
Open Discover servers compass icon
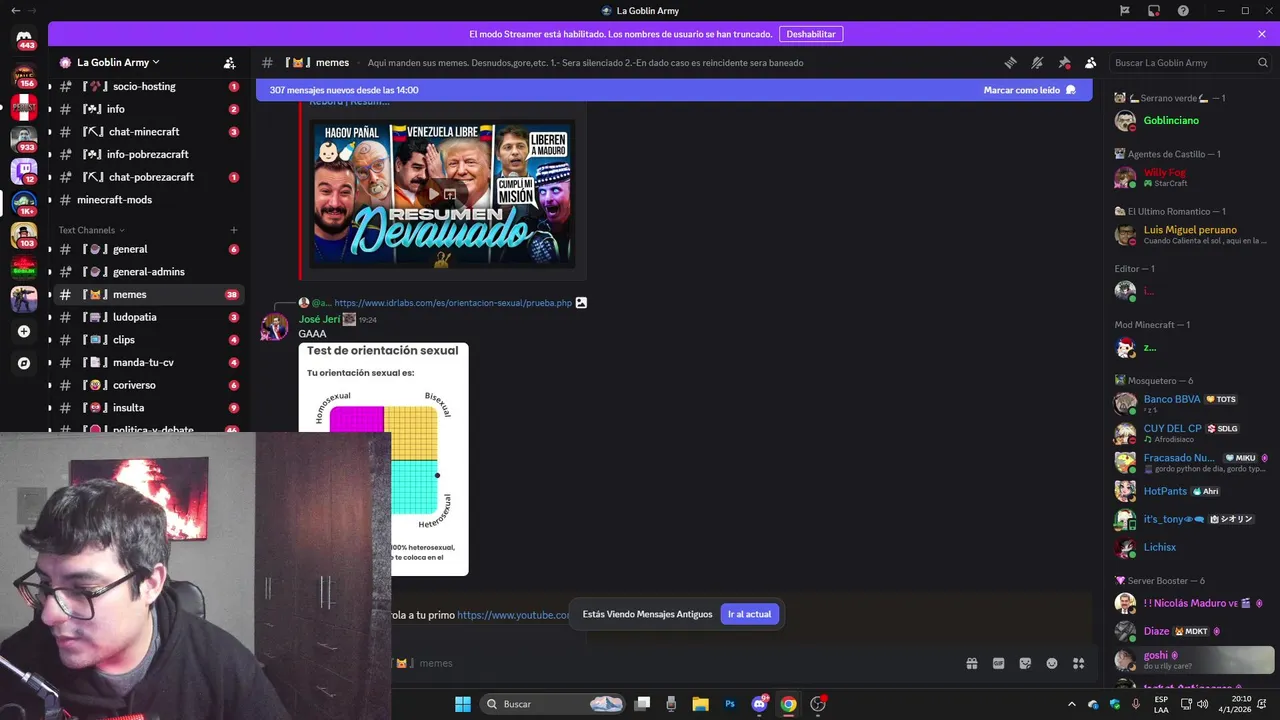(x=24, y=363)
